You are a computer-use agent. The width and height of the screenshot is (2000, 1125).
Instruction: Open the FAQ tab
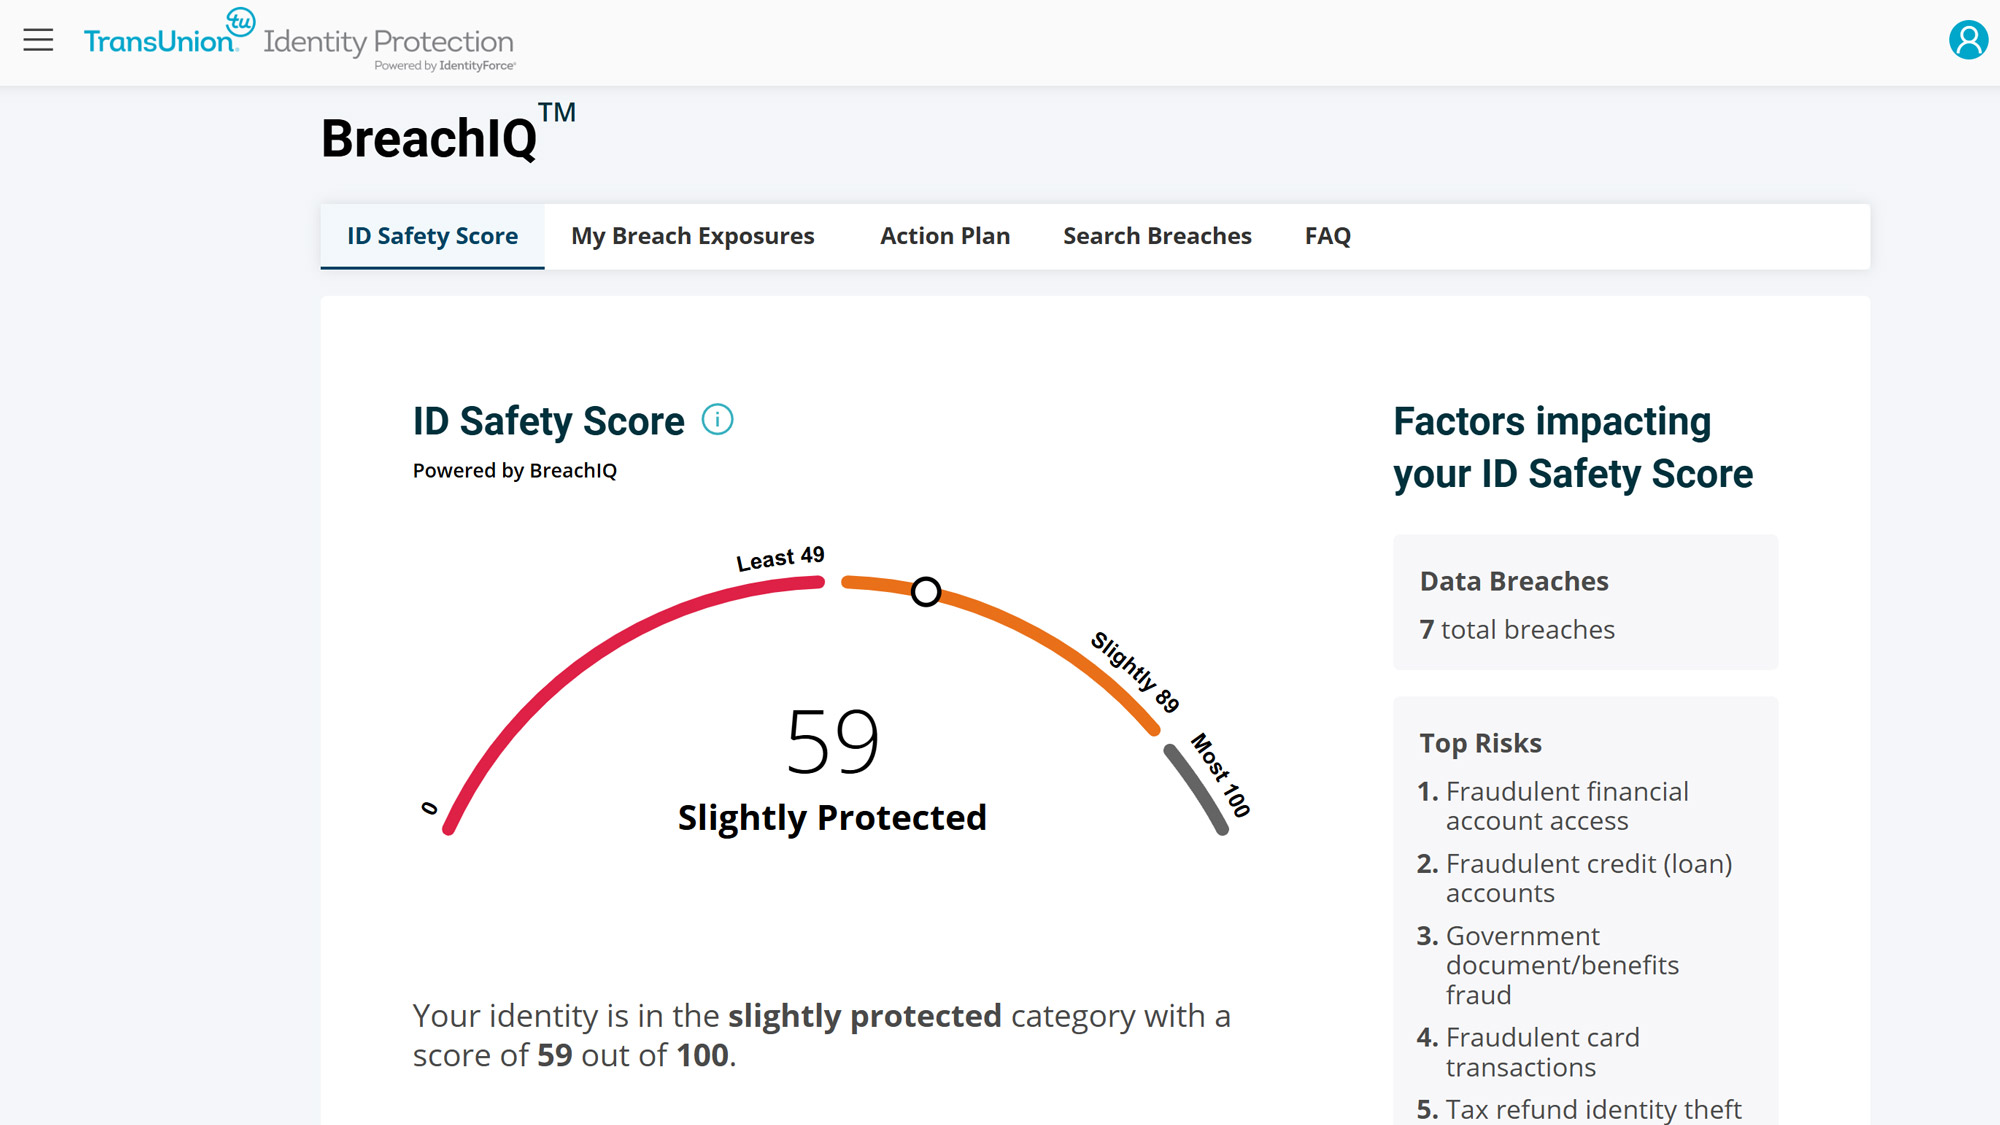point(1327,236)
